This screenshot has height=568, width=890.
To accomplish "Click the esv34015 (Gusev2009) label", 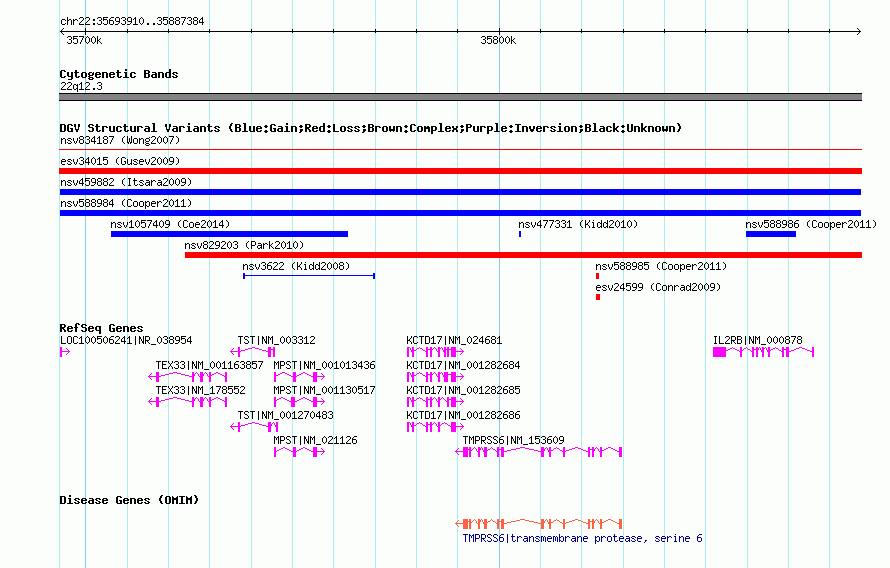I will (120, 161).
